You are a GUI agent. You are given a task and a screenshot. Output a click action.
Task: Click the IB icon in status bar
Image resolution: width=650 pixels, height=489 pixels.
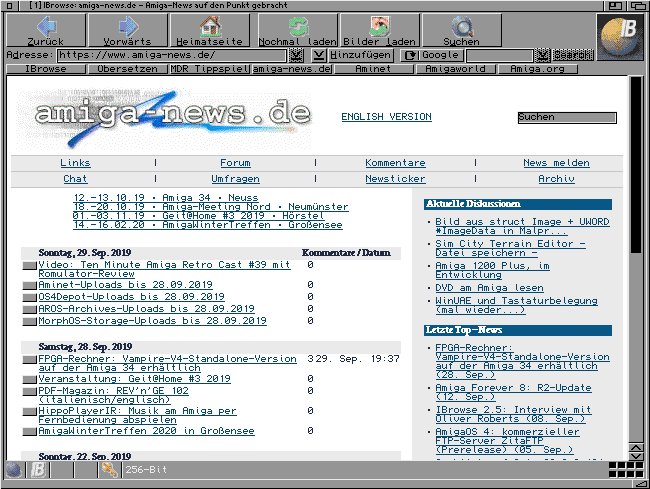(x=38, y=470)
